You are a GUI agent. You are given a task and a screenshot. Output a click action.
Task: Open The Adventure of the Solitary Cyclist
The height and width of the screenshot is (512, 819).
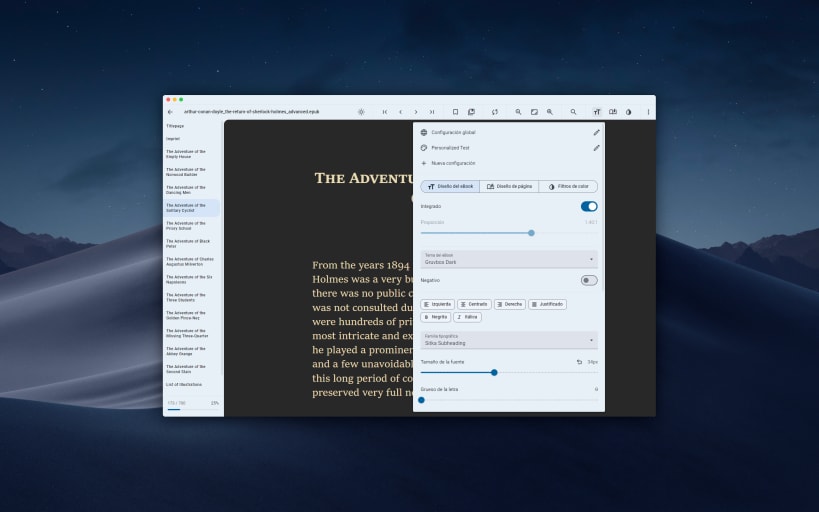(x=192, y=208)
